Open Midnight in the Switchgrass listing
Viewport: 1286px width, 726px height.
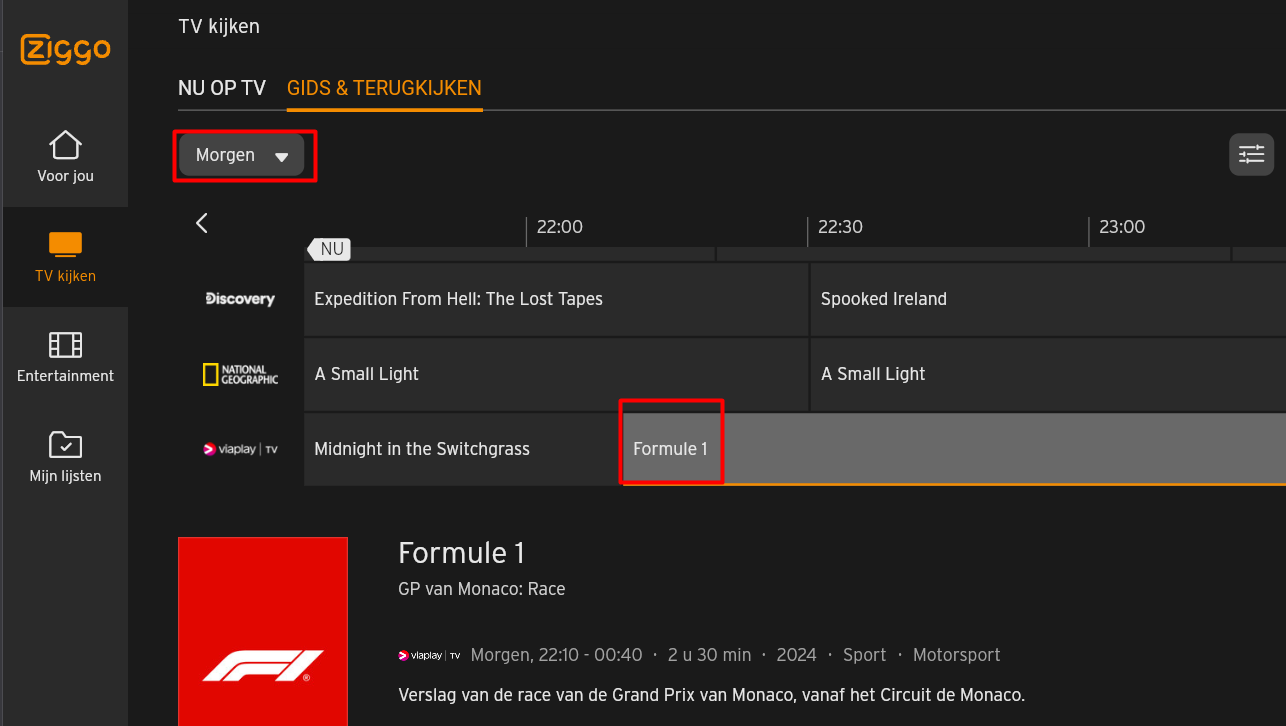point(461,449)
